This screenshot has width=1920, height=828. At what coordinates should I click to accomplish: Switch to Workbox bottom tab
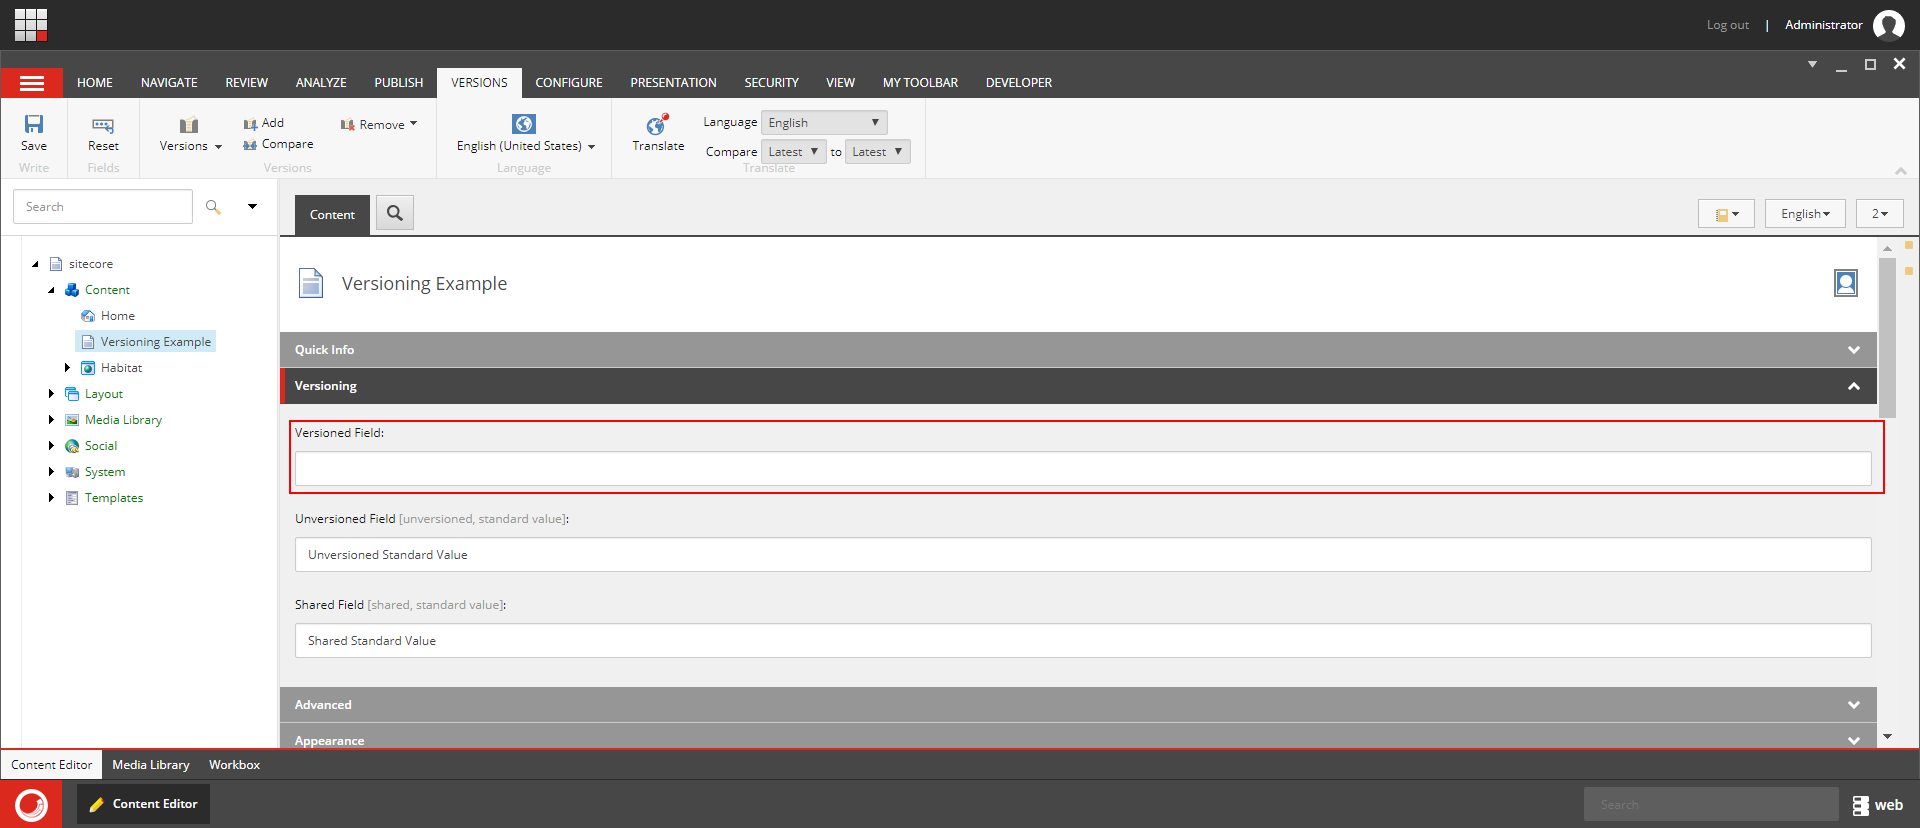(x=234, y=765)
